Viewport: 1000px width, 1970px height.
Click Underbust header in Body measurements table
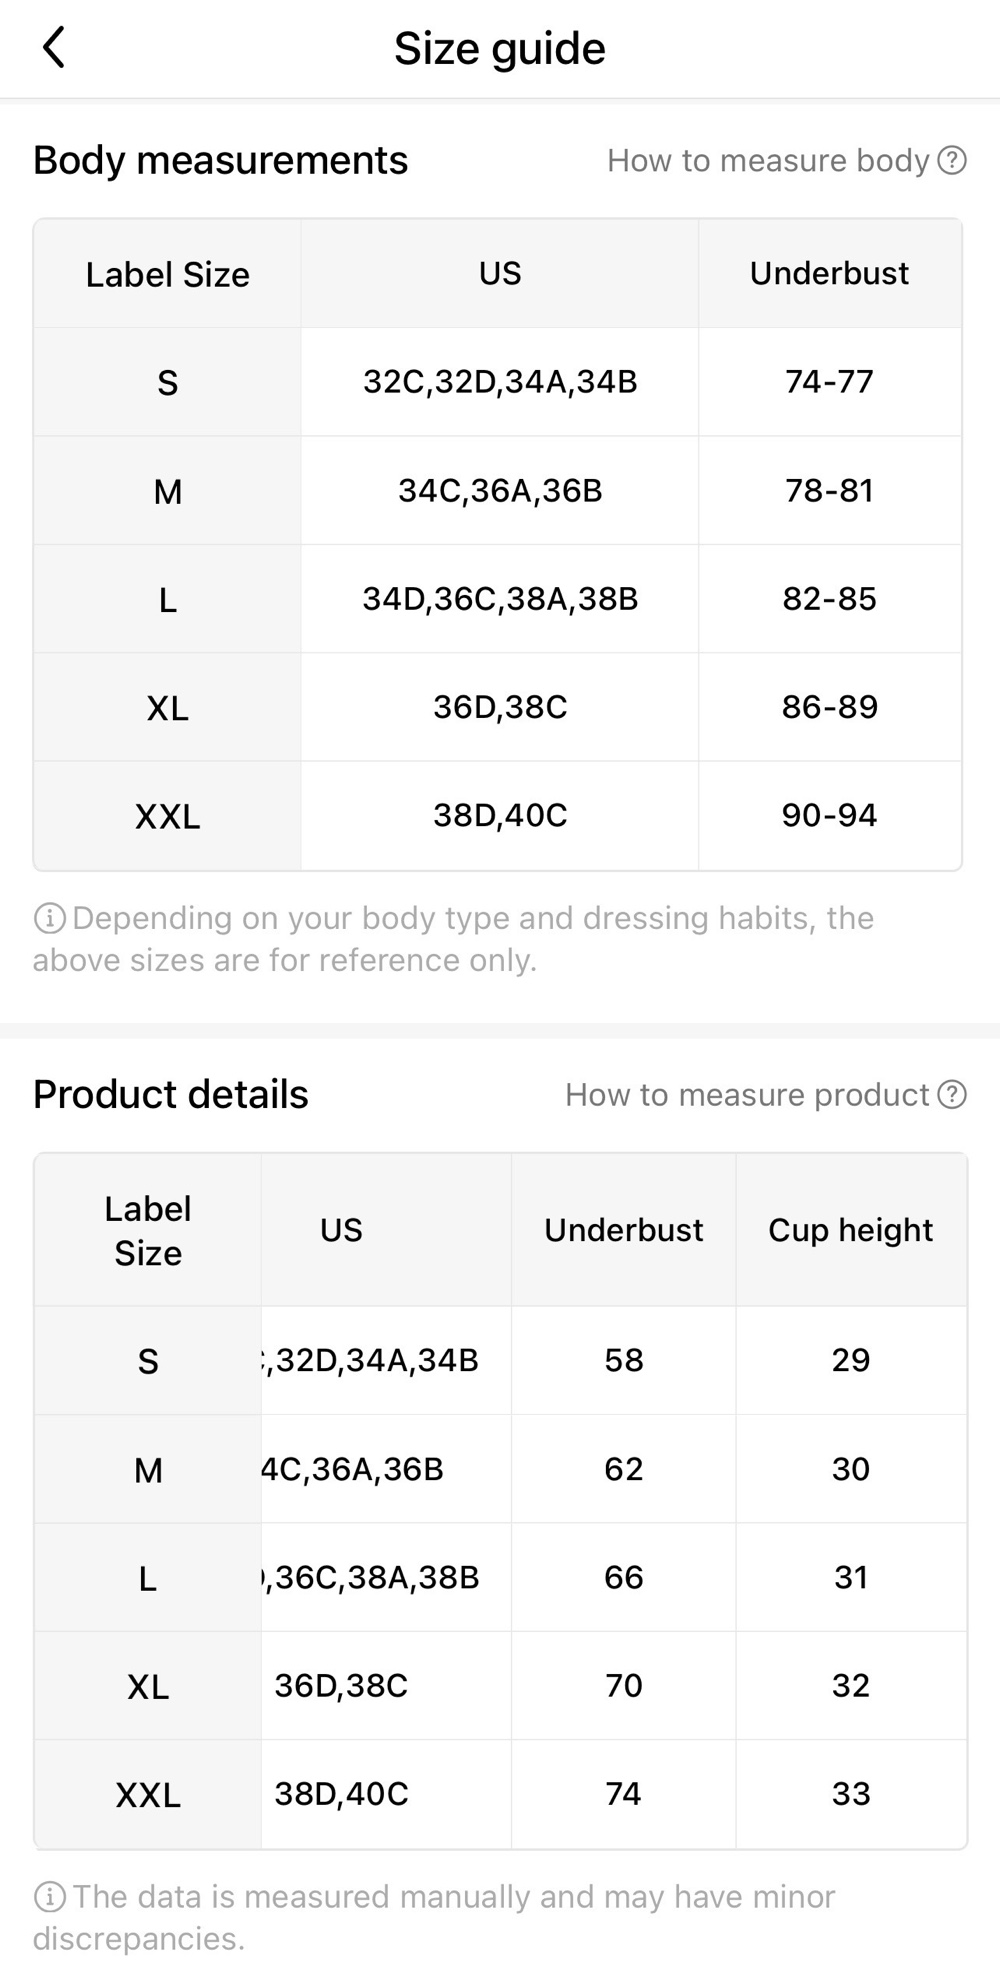click(x=829, y=273)
